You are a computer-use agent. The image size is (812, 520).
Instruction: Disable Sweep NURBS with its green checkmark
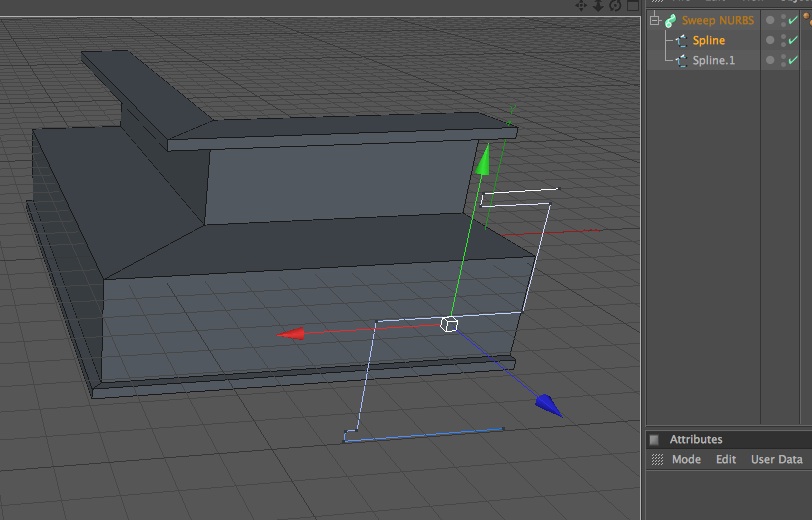pyautogui.click(x=793, y=20)
